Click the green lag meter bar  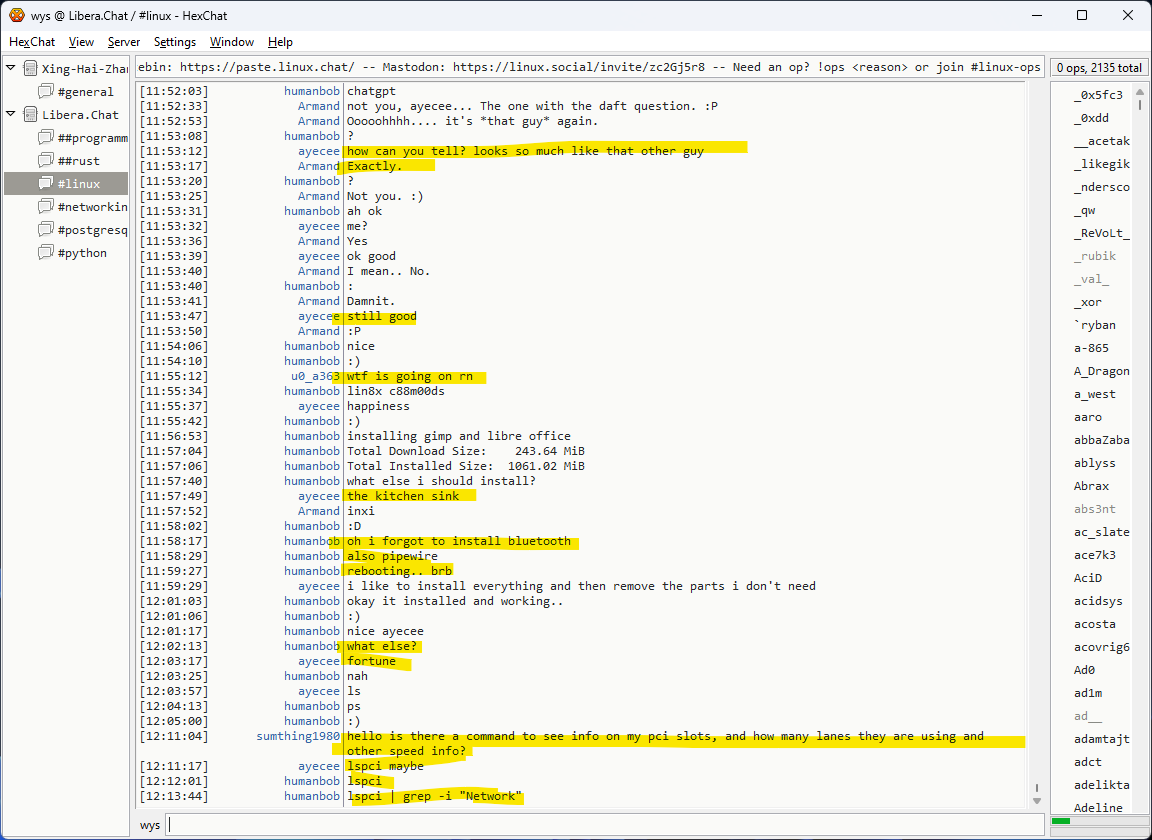pos(1061,822)
